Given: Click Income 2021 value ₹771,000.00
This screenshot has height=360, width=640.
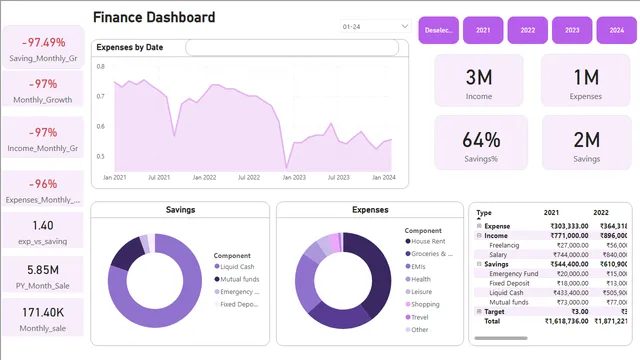Looking at the screenshot, I should point(569,236).
